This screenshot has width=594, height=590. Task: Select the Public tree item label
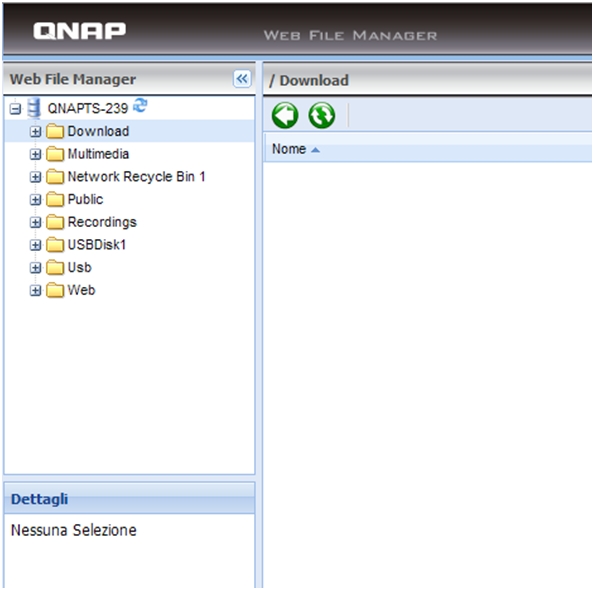pyautogui.click(x=85, y=200)
